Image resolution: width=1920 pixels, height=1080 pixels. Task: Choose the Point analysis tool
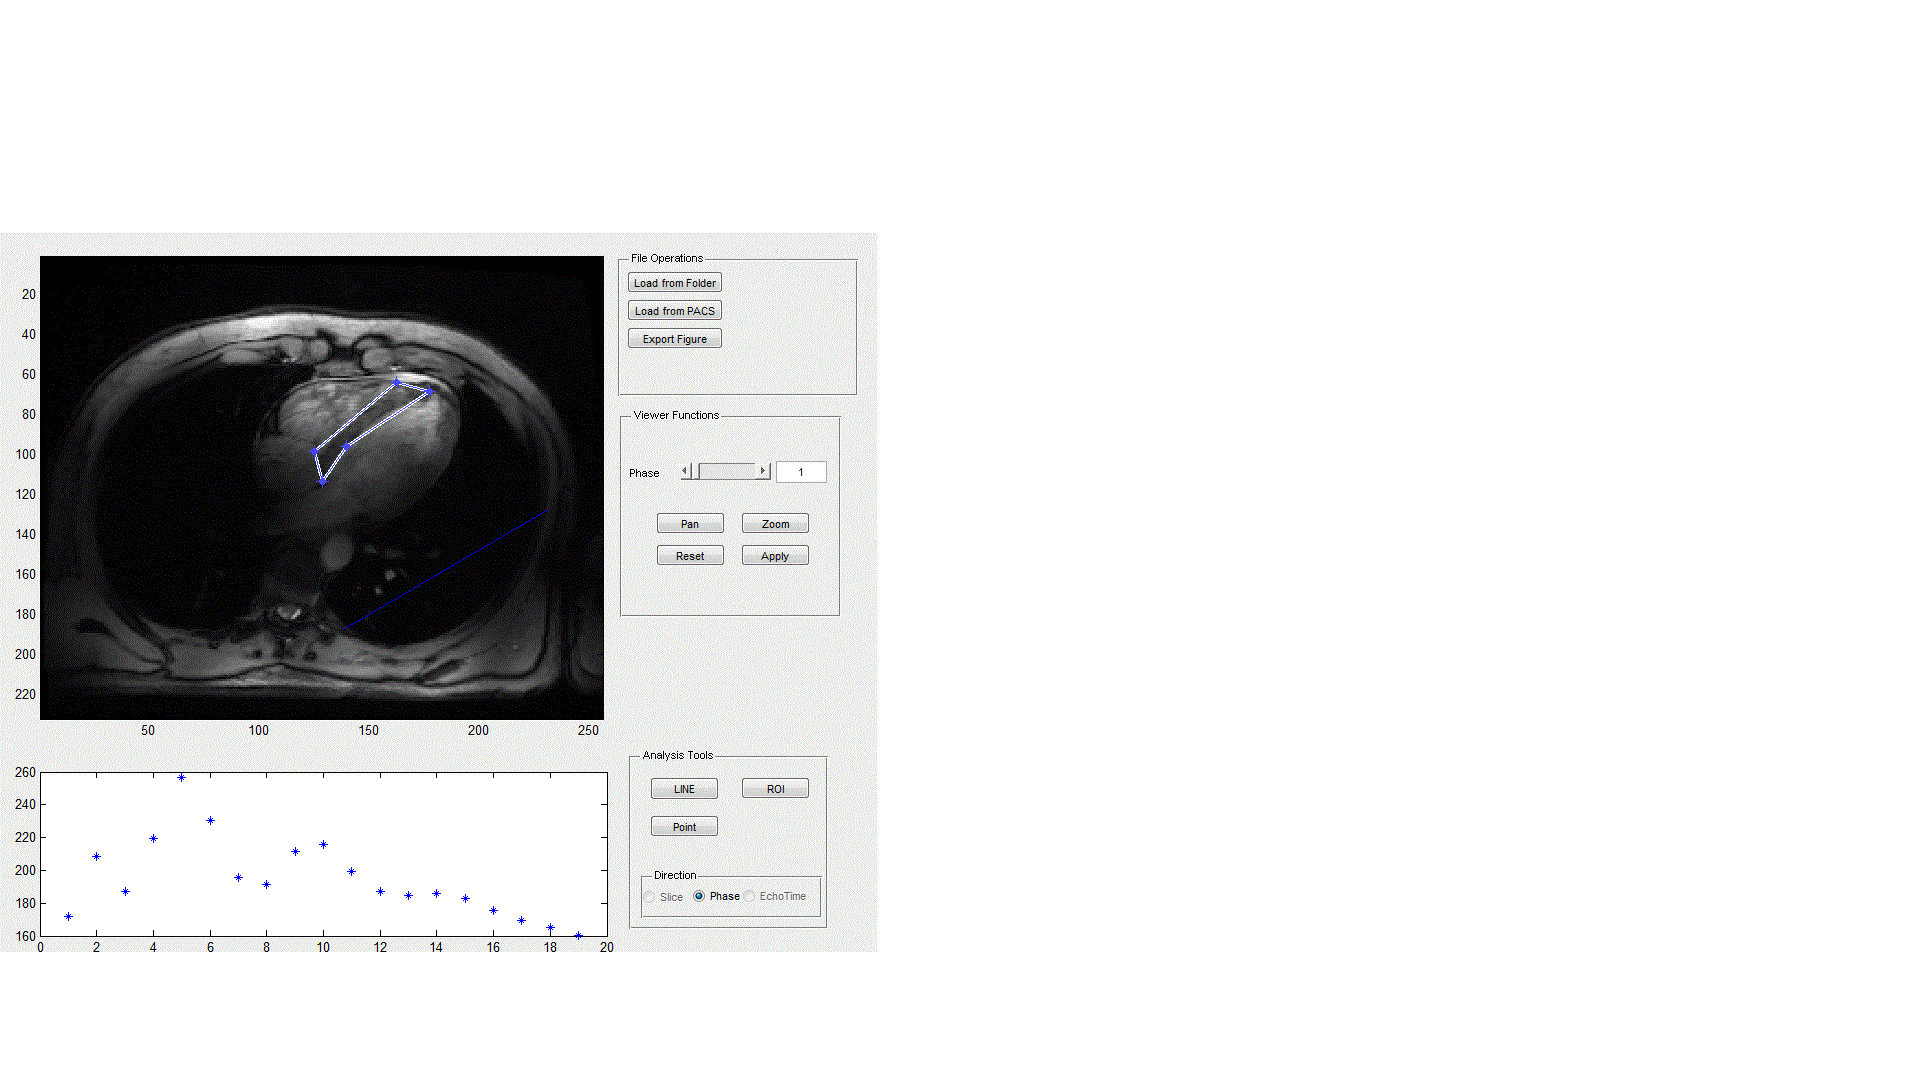point(684,827)
